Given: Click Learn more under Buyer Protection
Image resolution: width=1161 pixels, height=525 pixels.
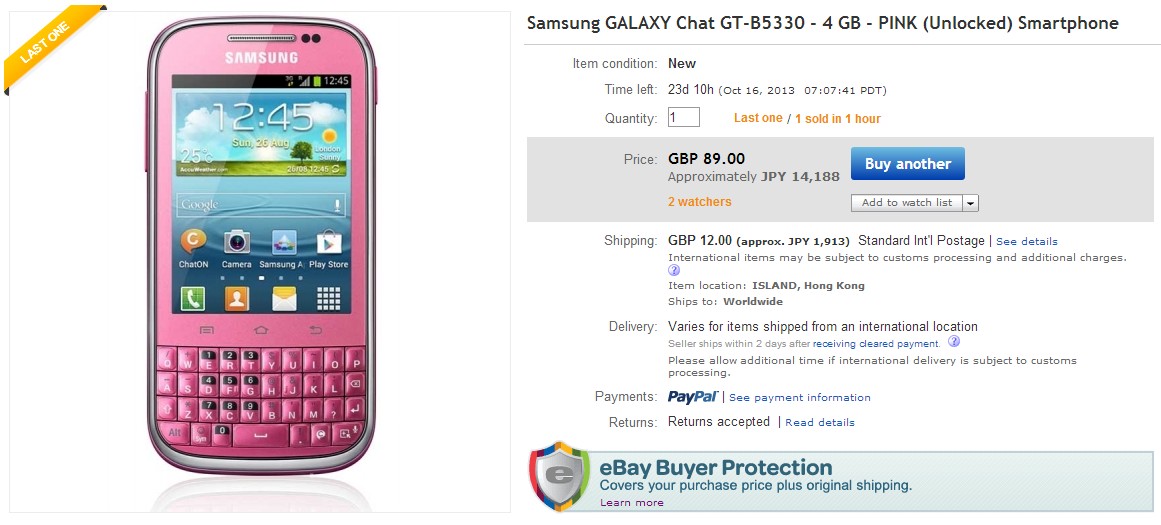Looking at the screenshot, I should (x=631, y=503).
